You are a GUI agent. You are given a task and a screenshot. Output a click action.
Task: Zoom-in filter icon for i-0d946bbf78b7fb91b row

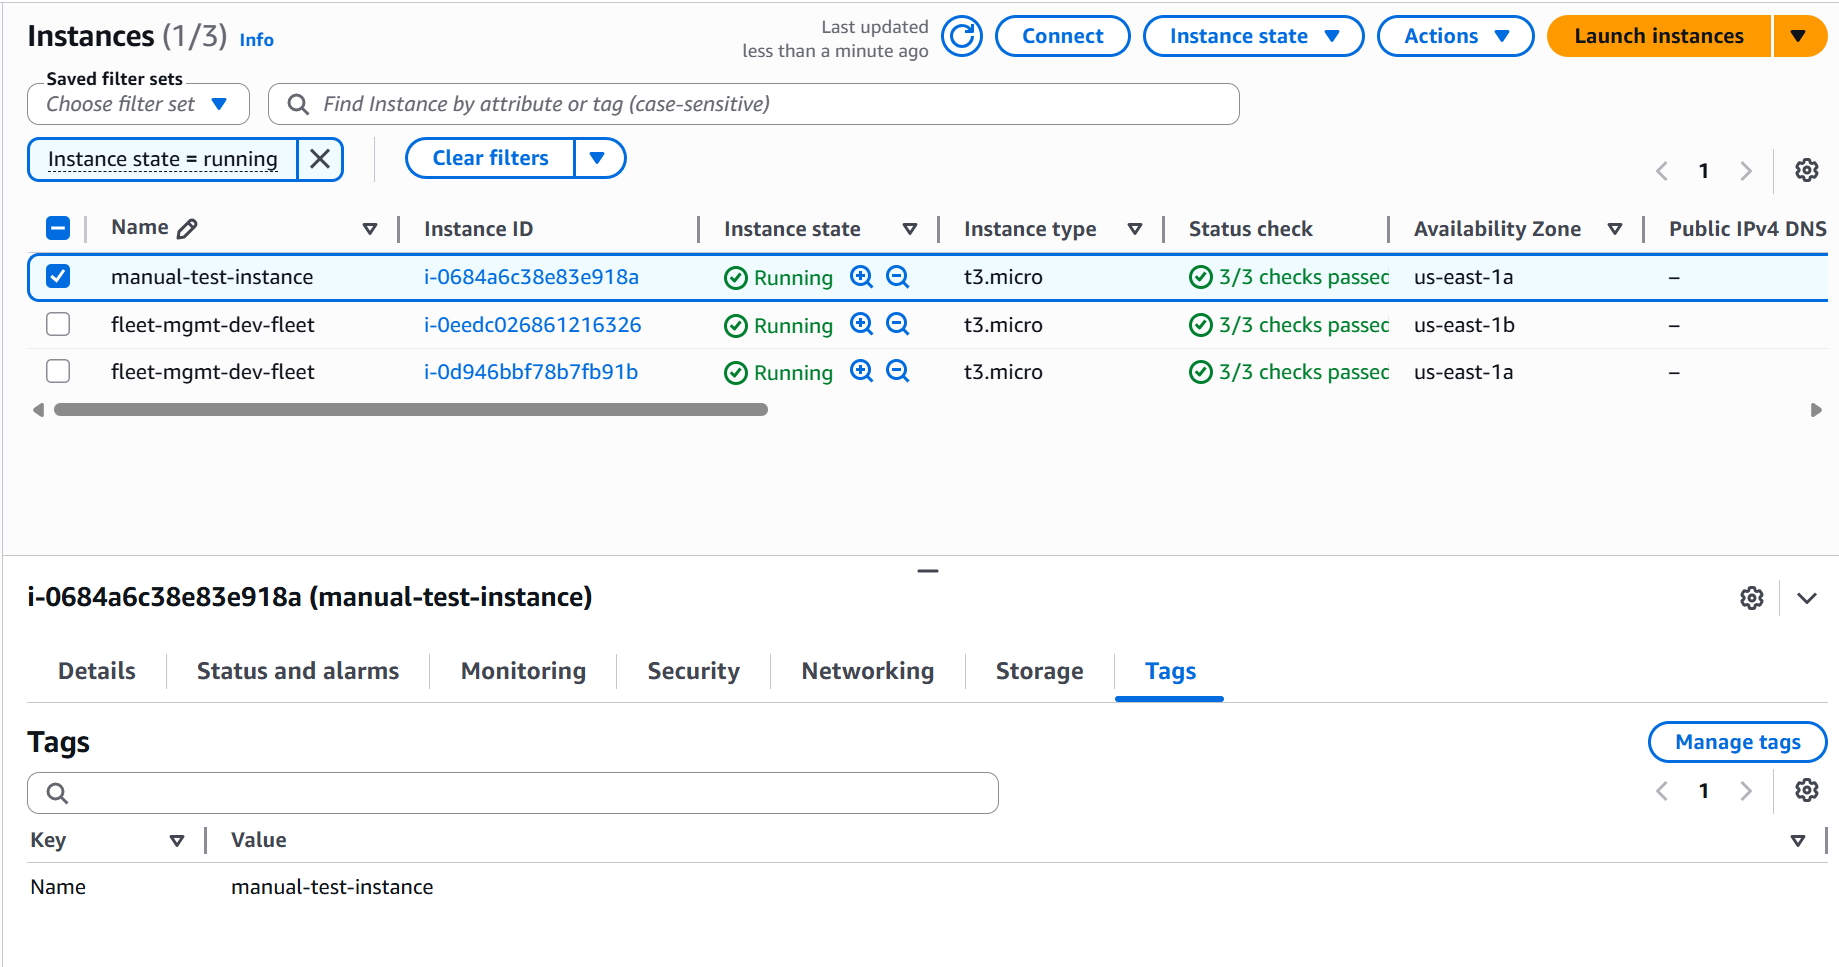pyautogui.click(x=861, y=371)
